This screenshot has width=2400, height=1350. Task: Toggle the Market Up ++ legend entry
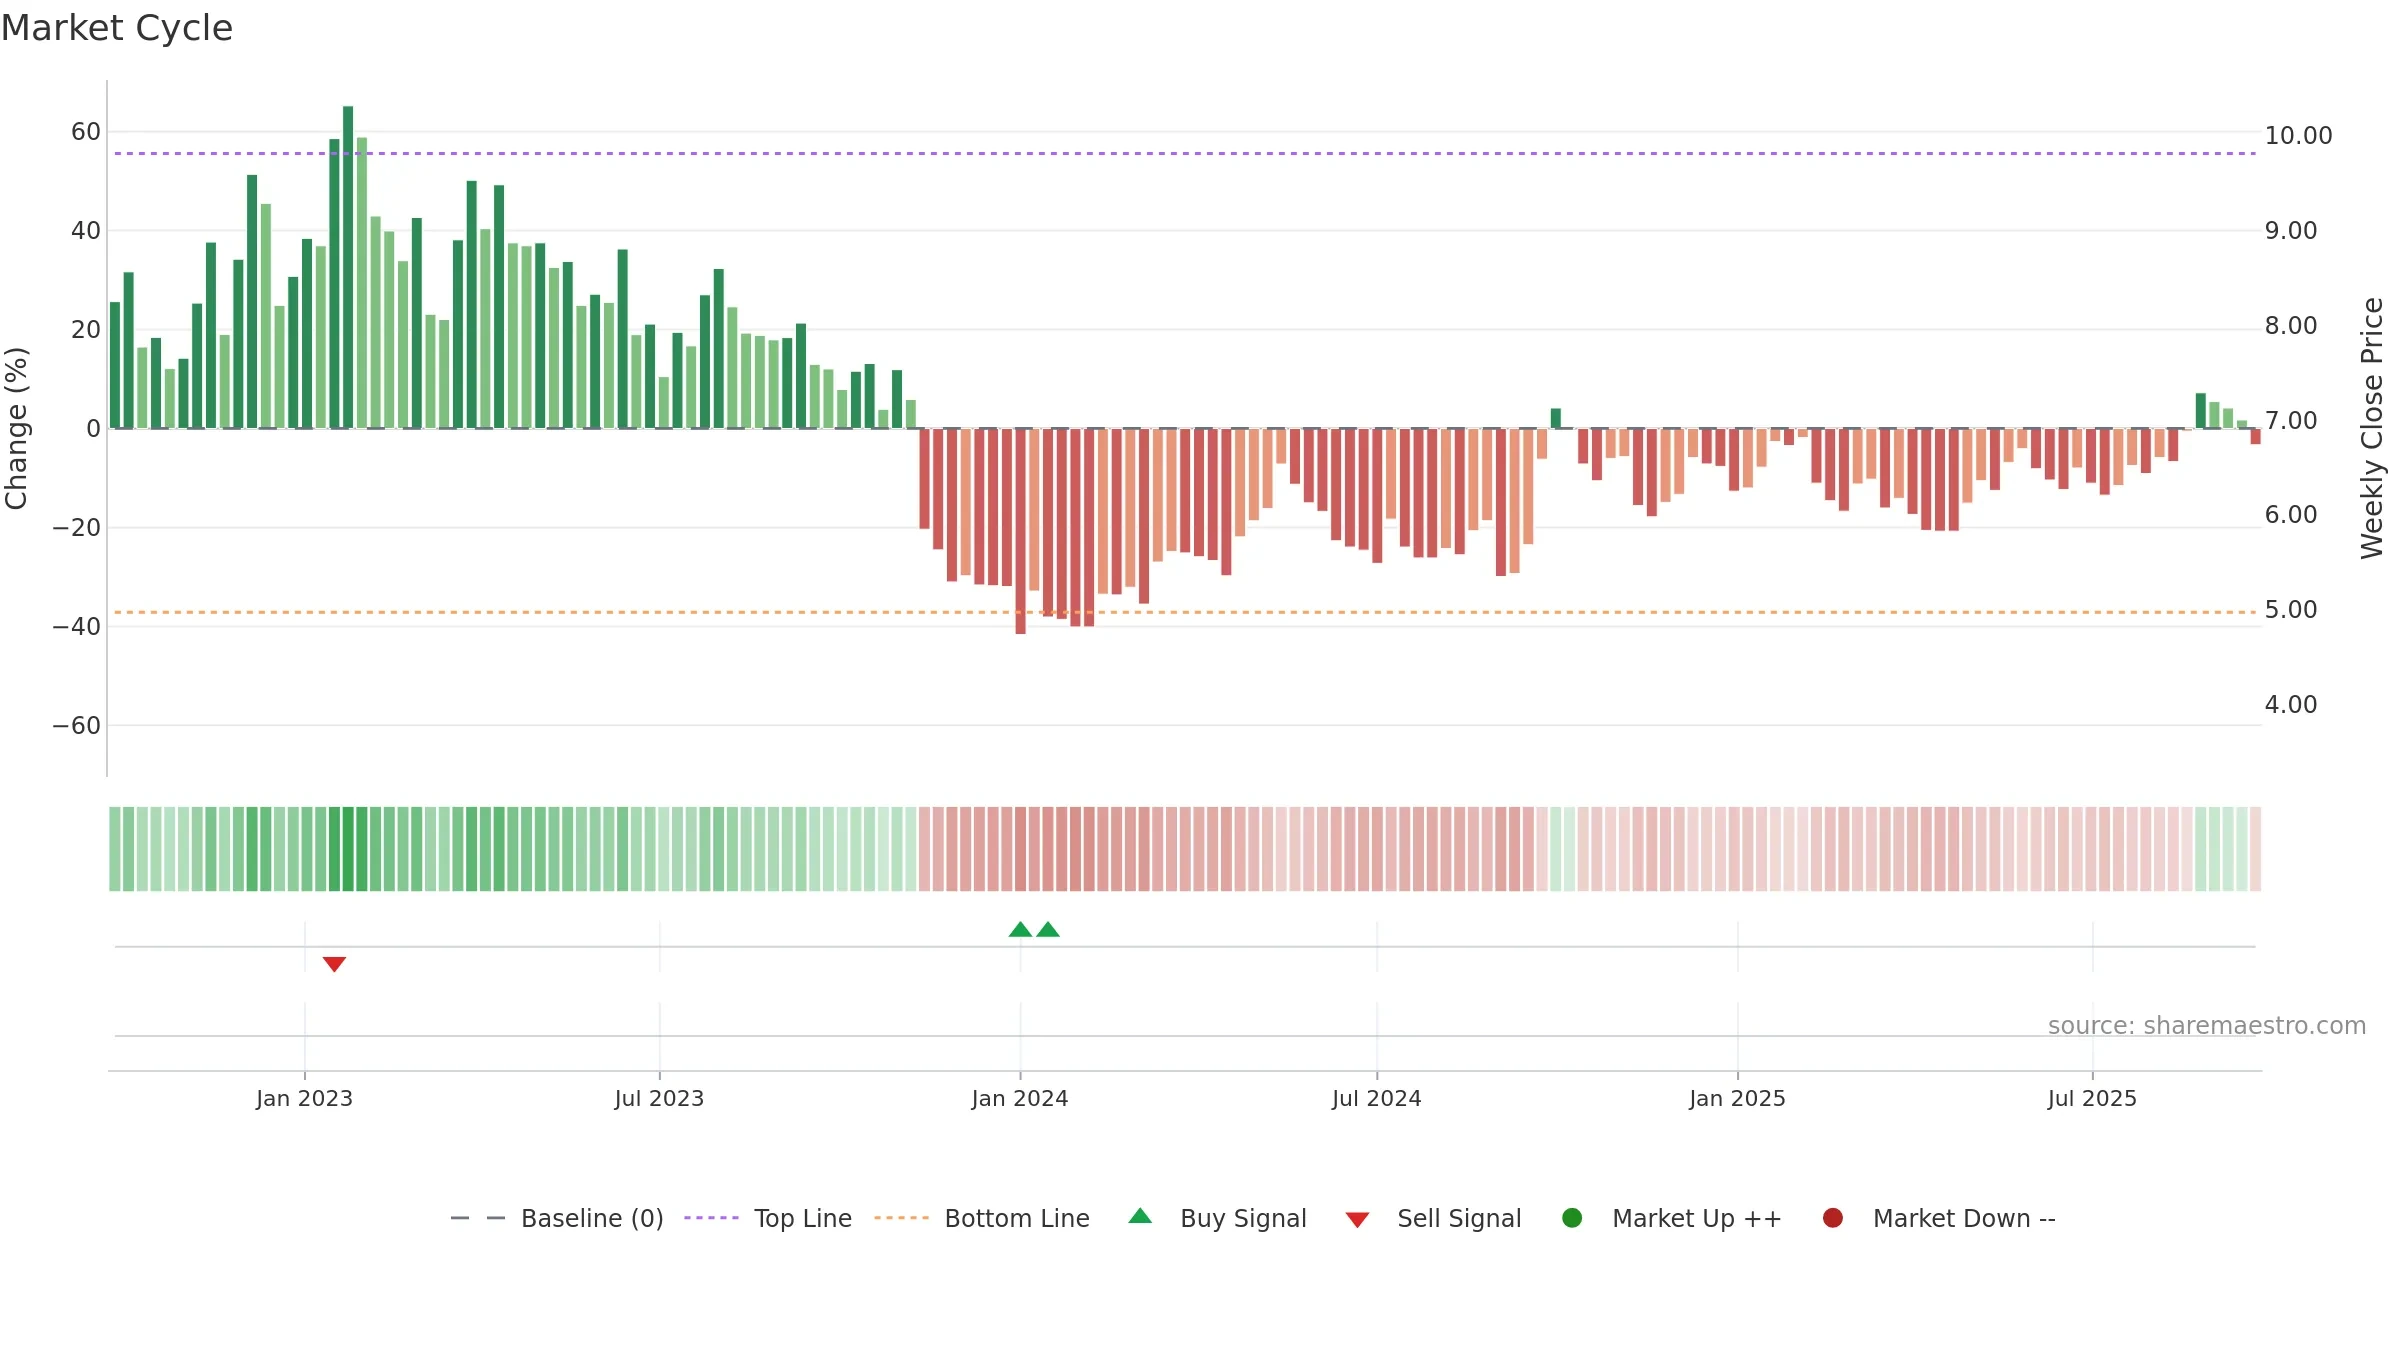pyautogui.click(x=1672, y=1218)
